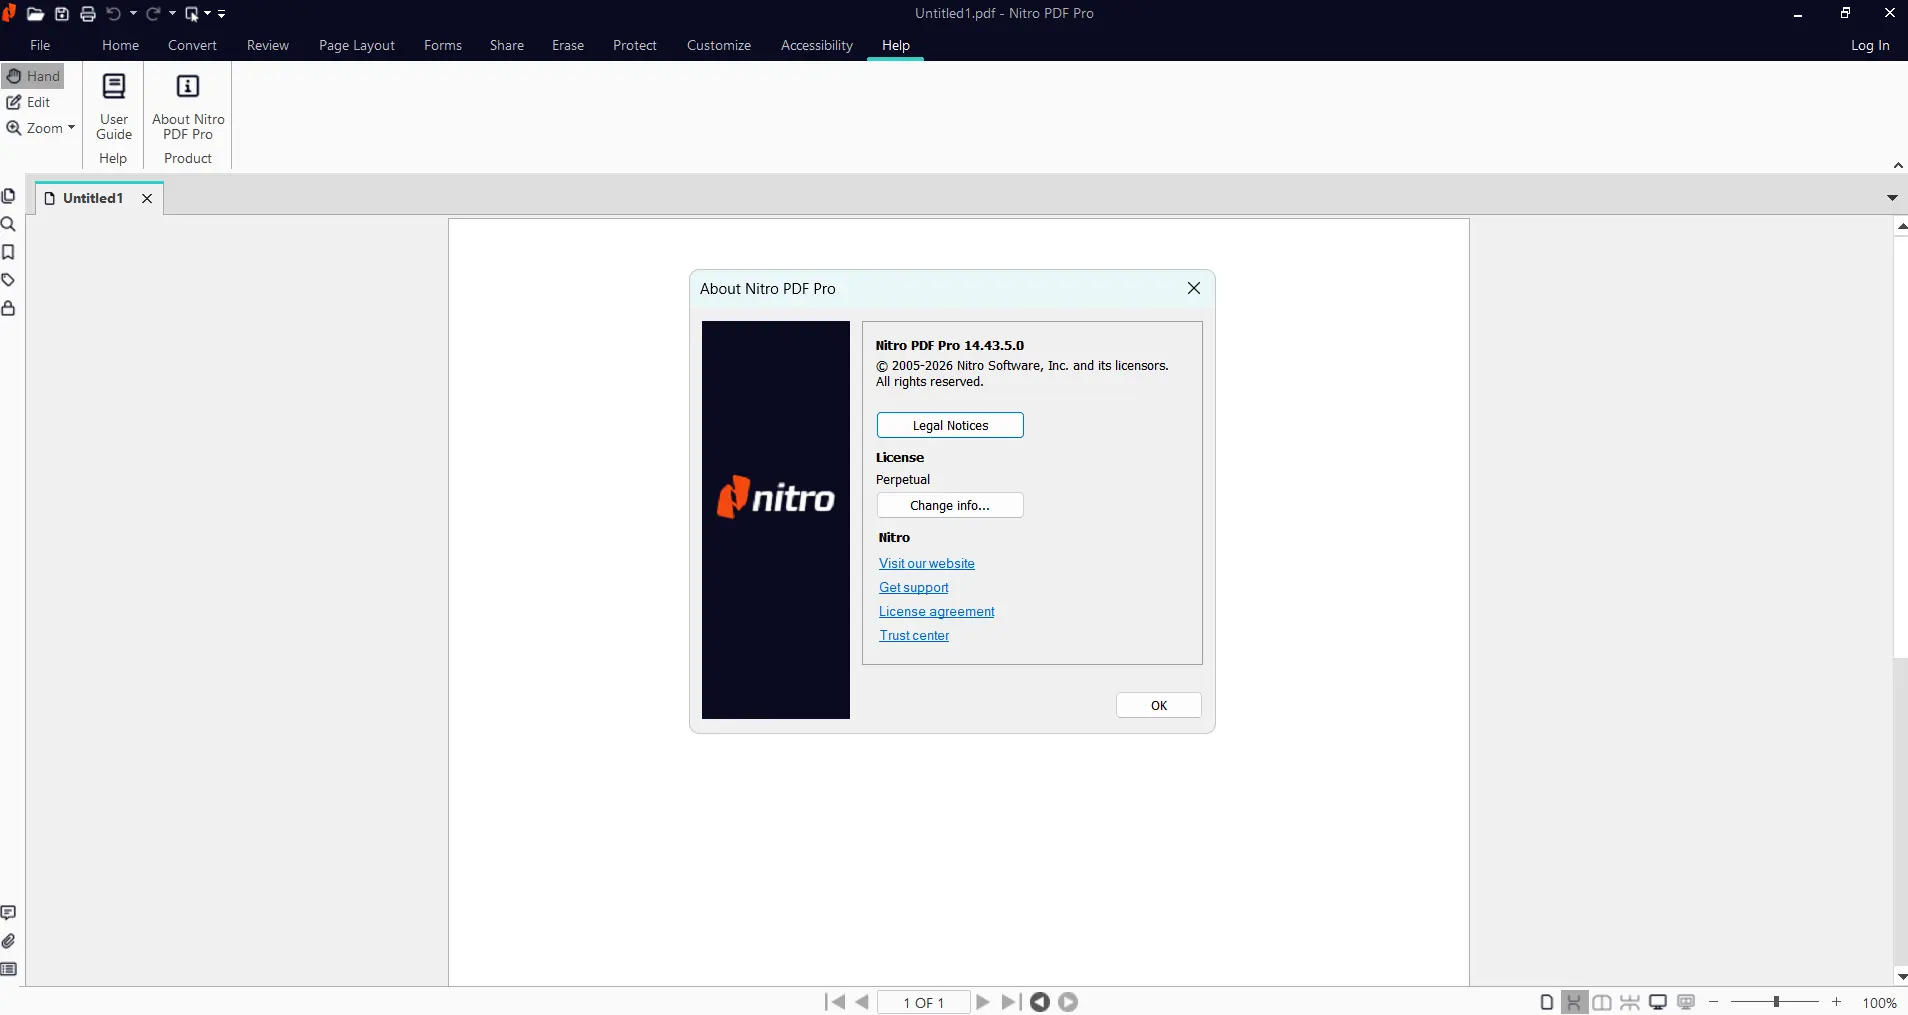This screenshot has height=1015, width=1908.
Task: Open the Page Layout tab
Action: click(357, 45)
